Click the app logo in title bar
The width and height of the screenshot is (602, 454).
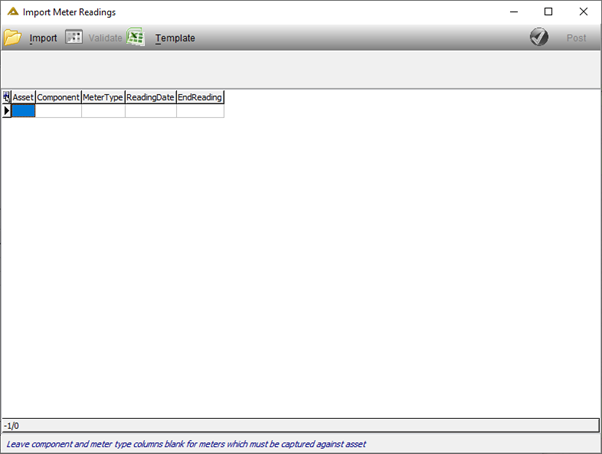pos(13,12)
